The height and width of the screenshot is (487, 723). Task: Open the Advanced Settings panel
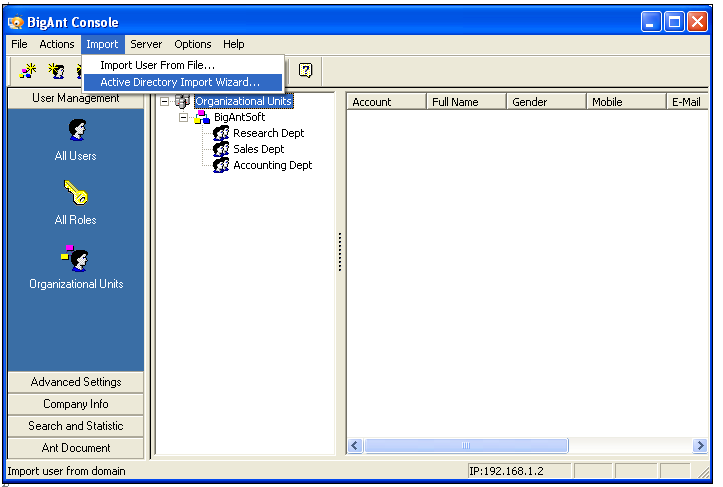click(76, 382)
